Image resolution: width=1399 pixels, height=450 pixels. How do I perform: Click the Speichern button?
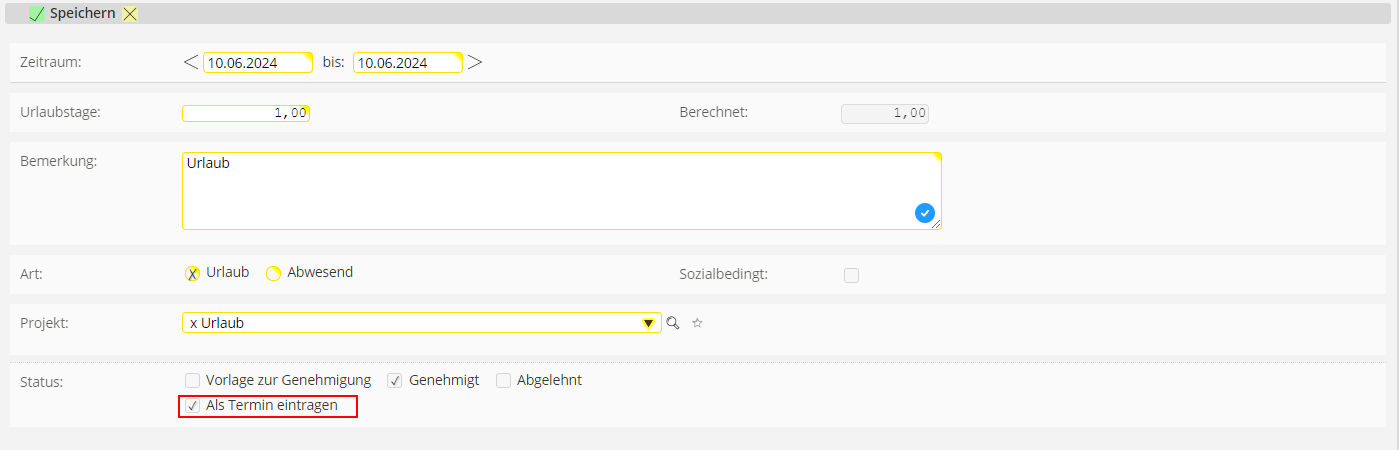[x=82, y=14]
